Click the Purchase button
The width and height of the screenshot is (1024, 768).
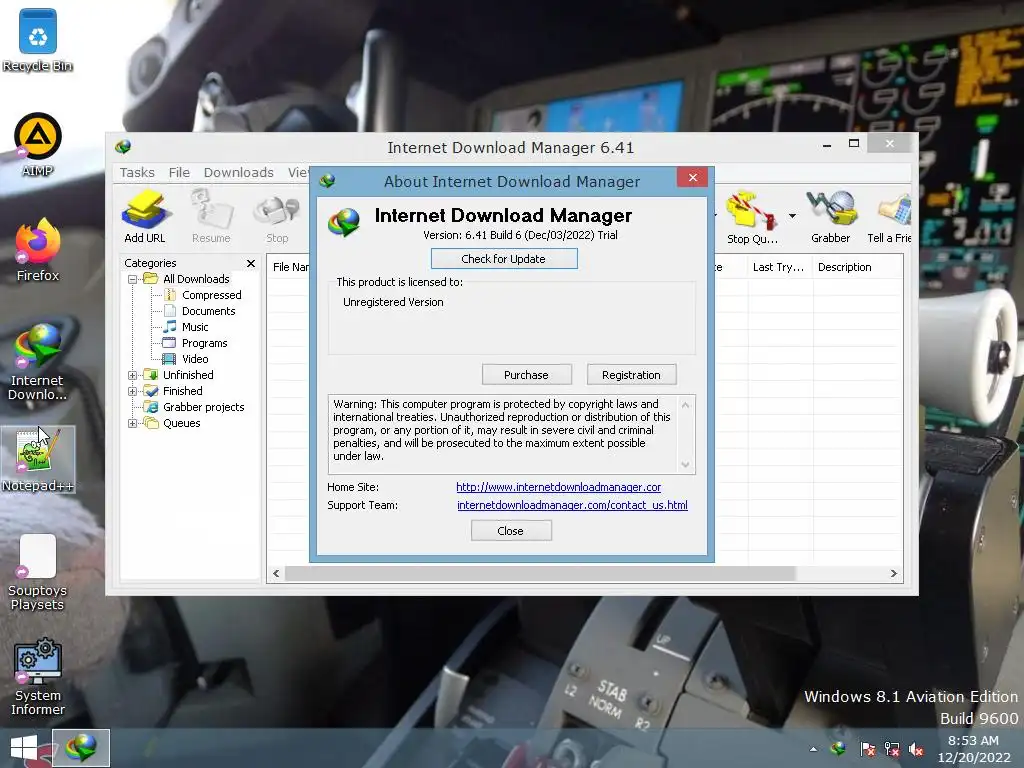coord(526,375)
